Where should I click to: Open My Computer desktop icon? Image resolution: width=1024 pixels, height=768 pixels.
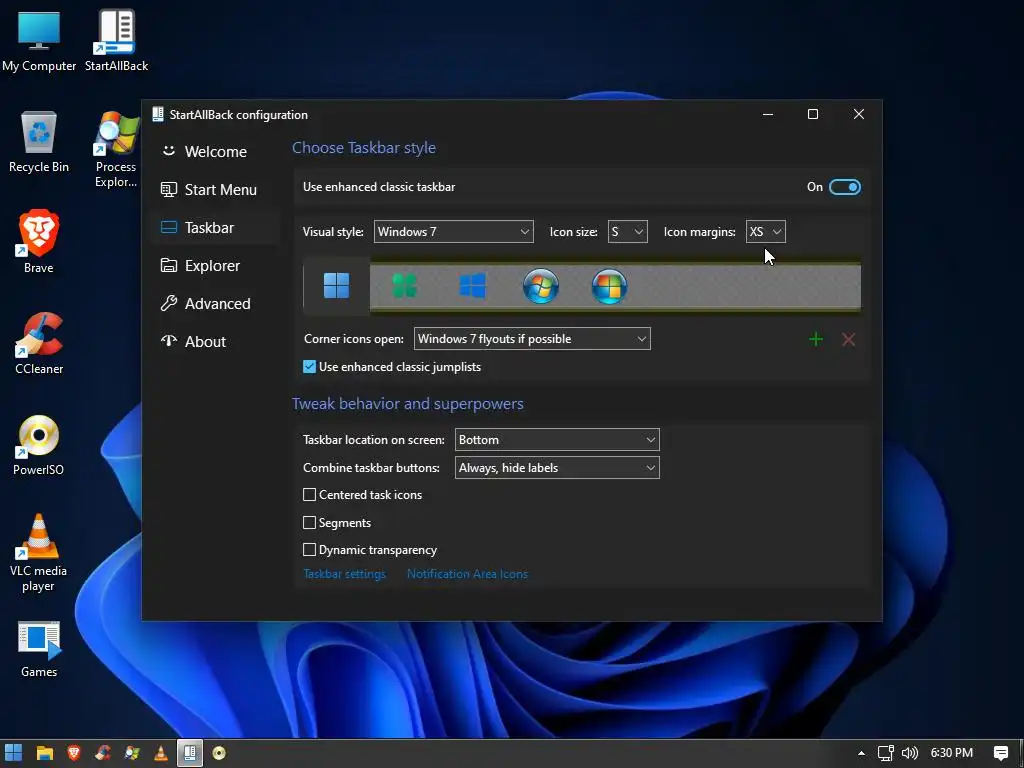pyautogui.click(x=39, y=40)
